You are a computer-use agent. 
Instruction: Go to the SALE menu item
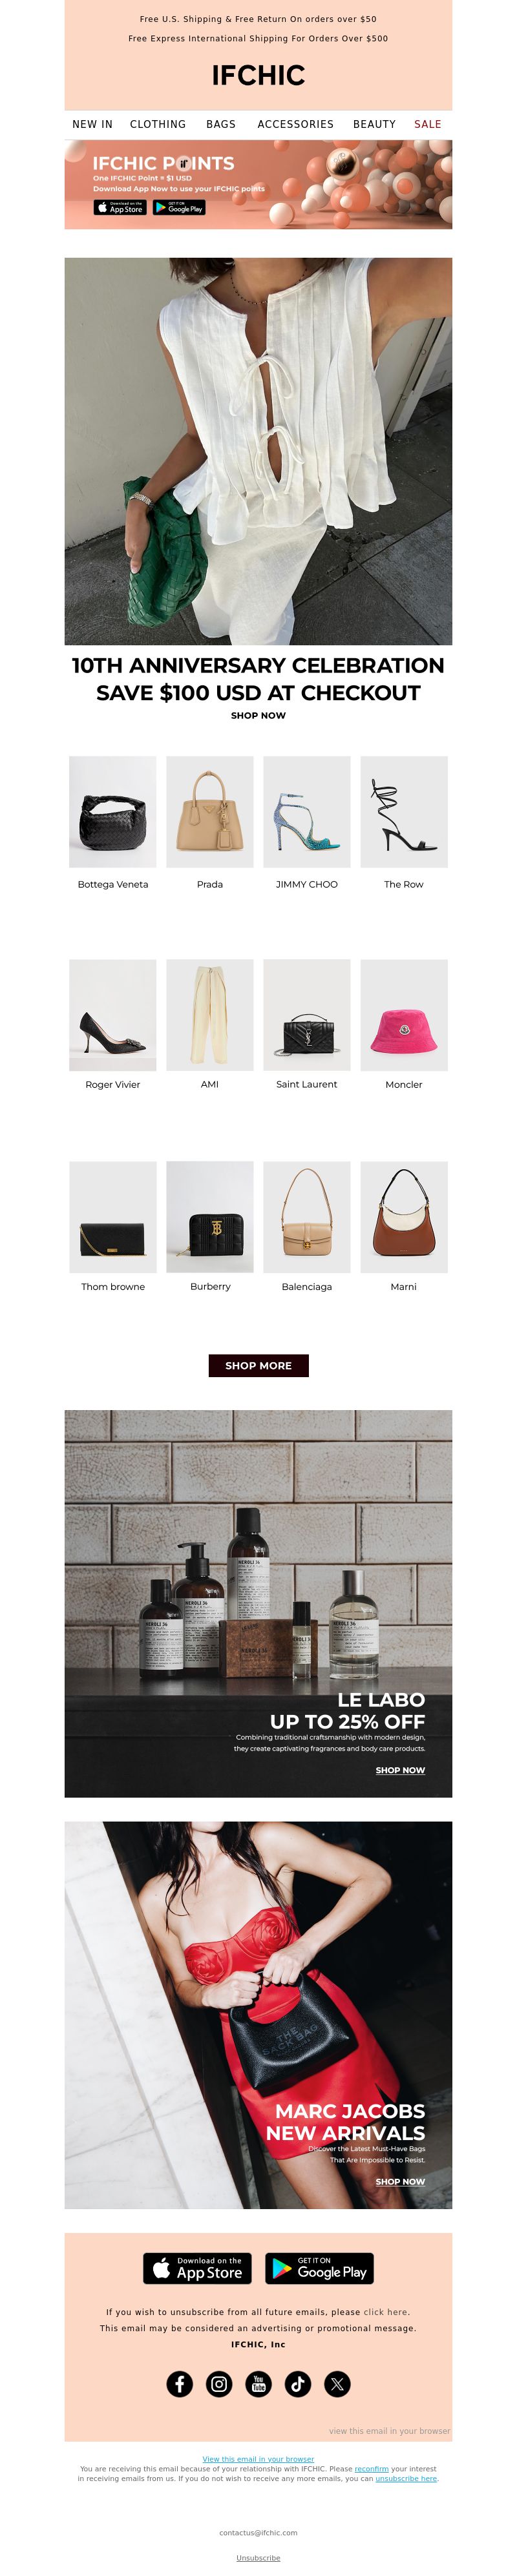point(428,124)
